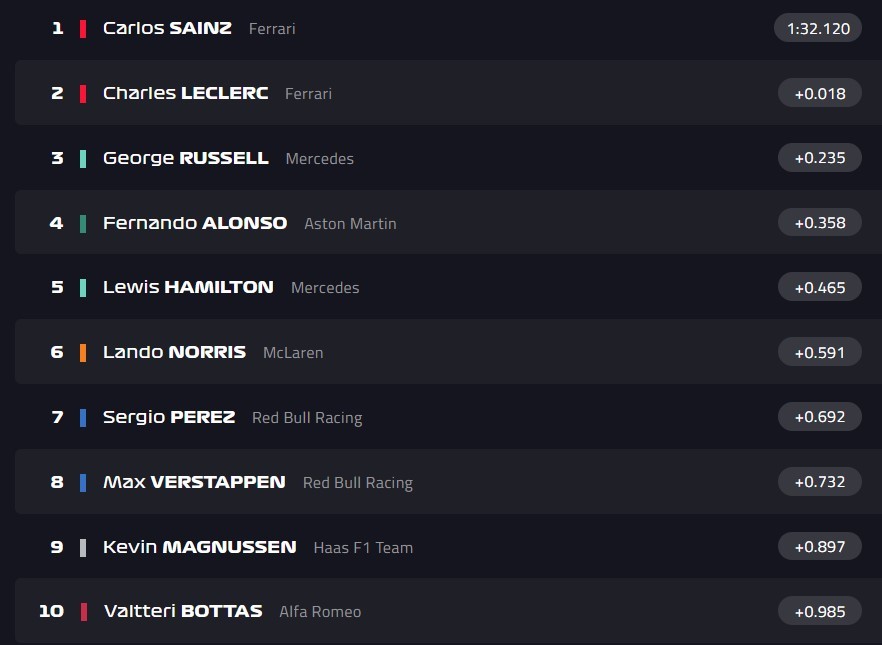The width and height of the screenshot is (882, 645).
Task: Click red Ferrari color bar beside Sainz
Action: (83, 28)
